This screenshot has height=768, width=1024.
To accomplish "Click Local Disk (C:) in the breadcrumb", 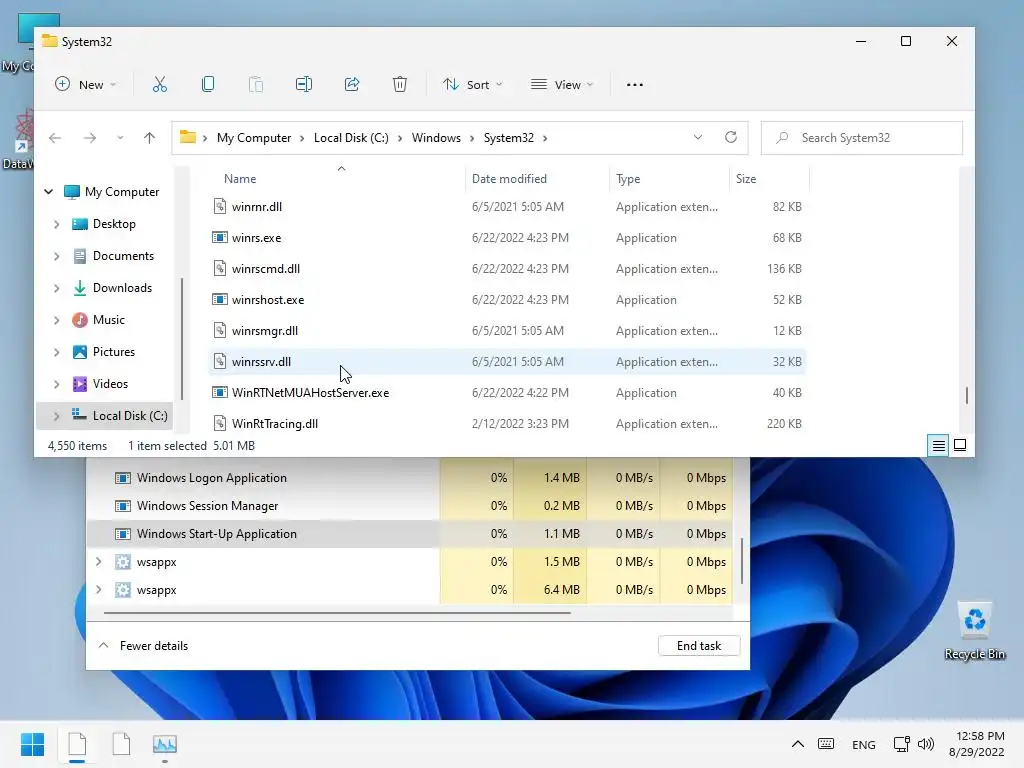I will coord(351,138).
